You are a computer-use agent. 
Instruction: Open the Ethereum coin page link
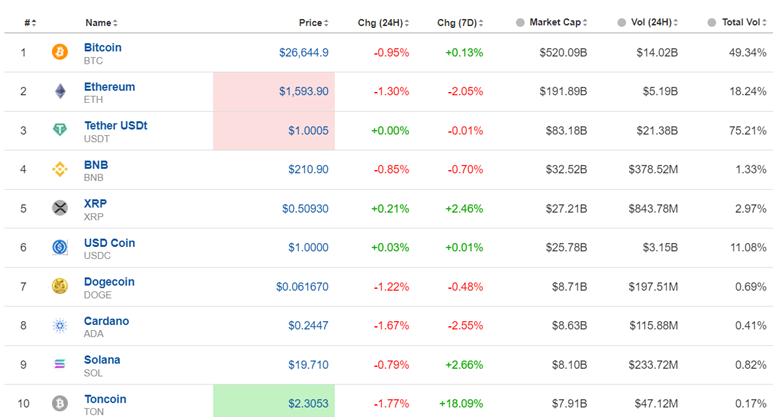click(109, 87)
